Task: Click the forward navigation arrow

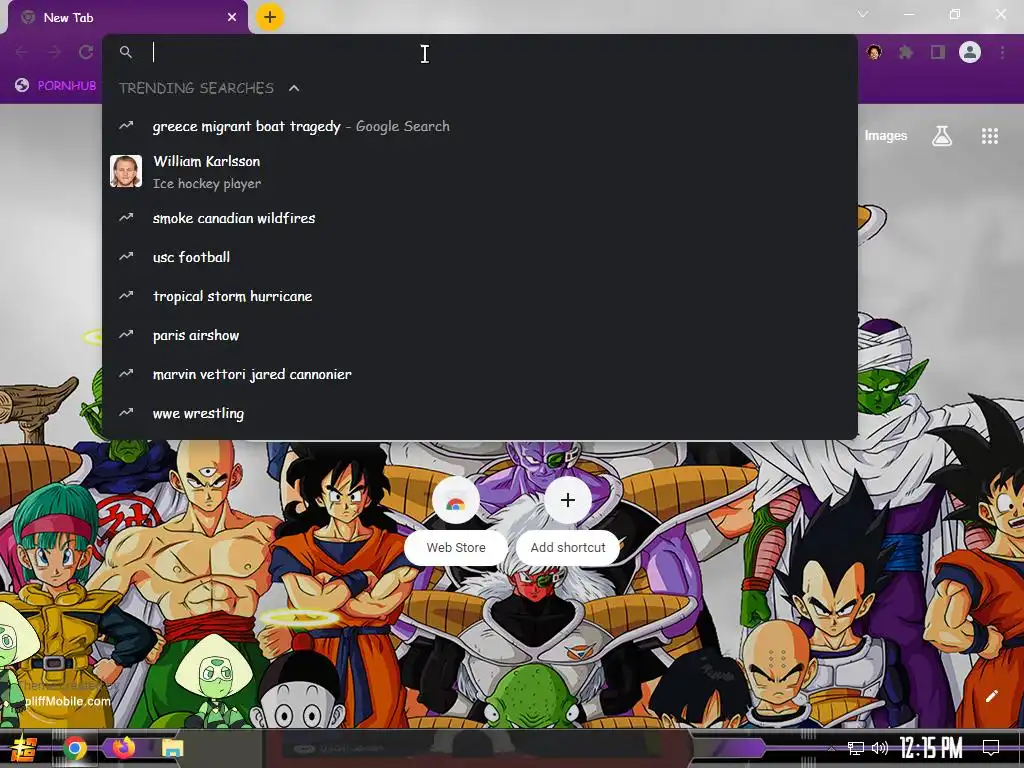Action: point(54,52)
